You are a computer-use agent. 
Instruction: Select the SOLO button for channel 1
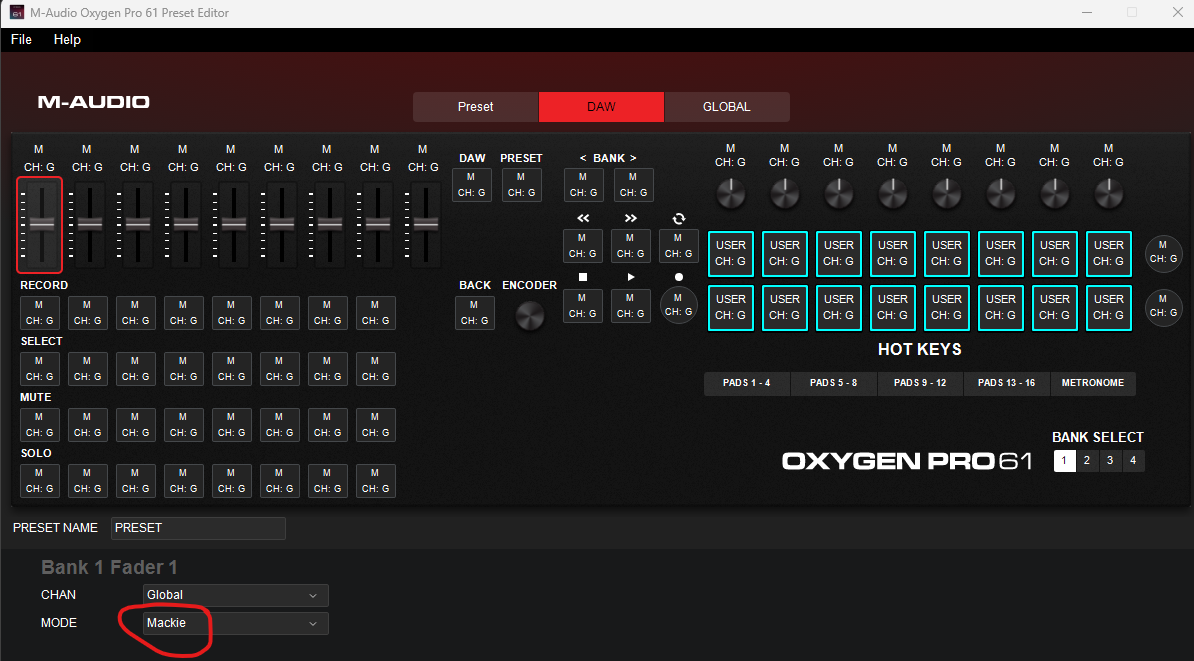click(40, 481)
